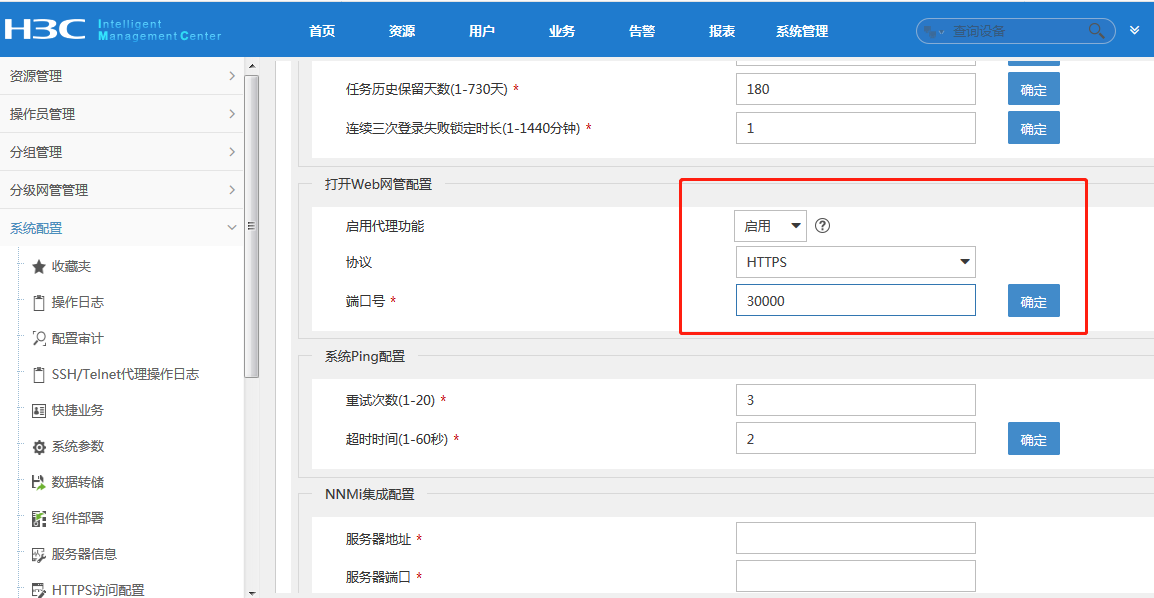Open the 首页 top menu

click(322, 31)
